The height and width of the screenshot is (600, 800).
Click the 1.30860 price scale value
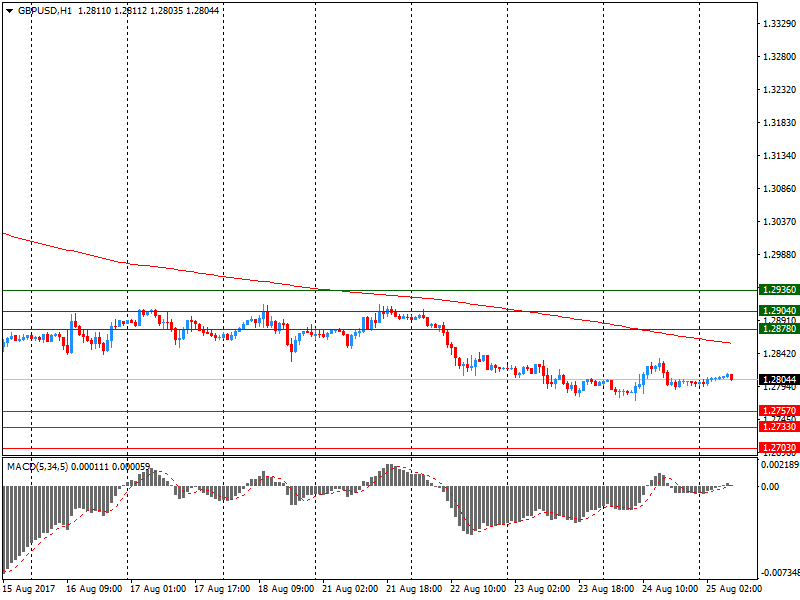[780, 189]
